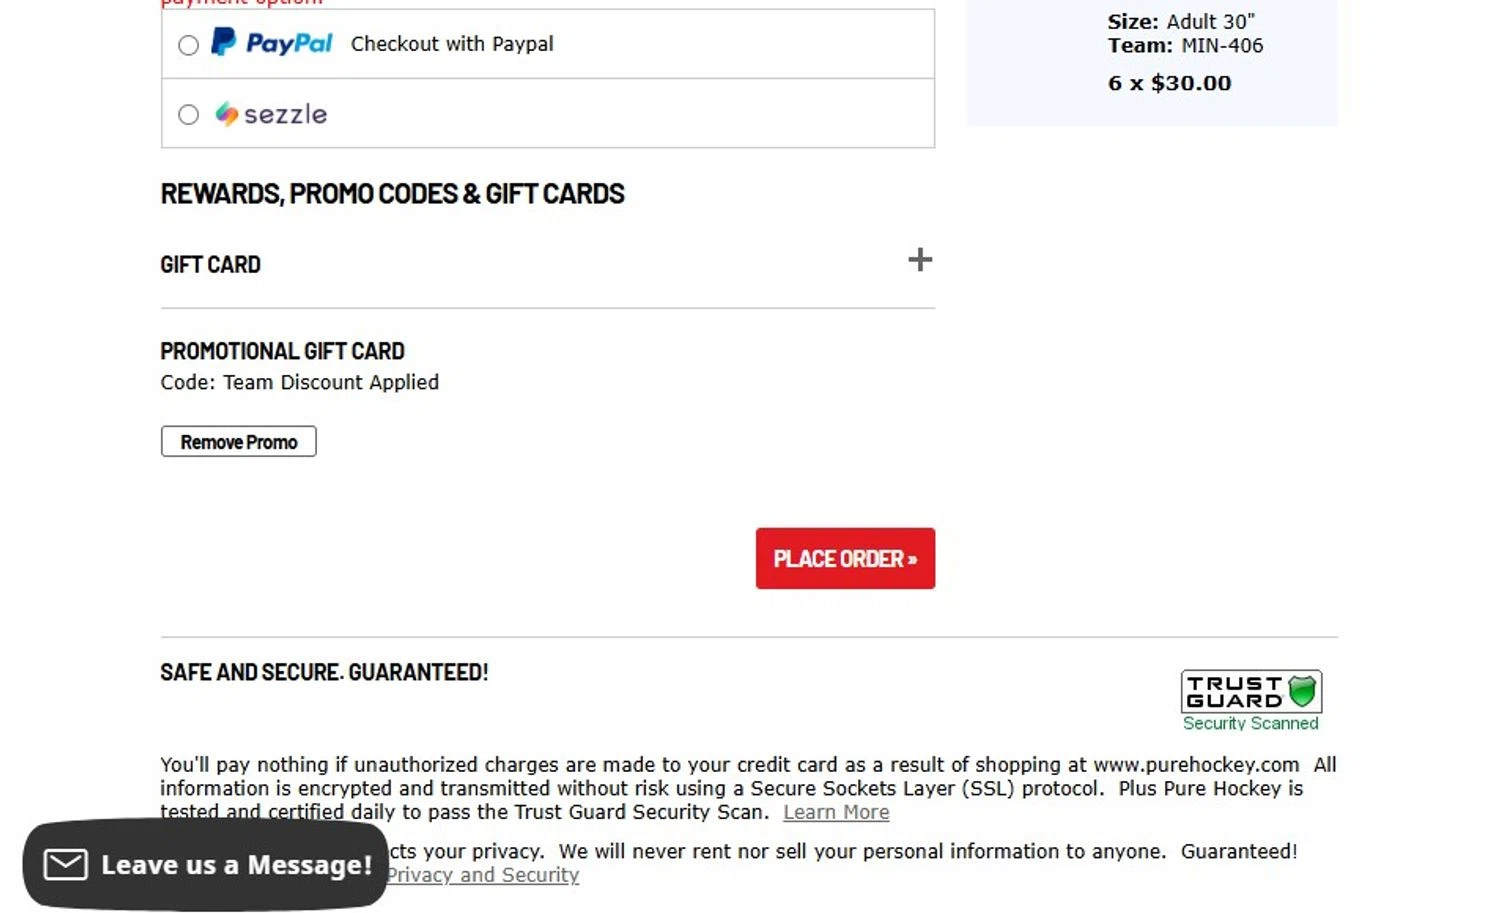Viewport: 1500px width, 913px height.
Task: Select the Sezzle payment radio button
Action: tap(188, 115)
